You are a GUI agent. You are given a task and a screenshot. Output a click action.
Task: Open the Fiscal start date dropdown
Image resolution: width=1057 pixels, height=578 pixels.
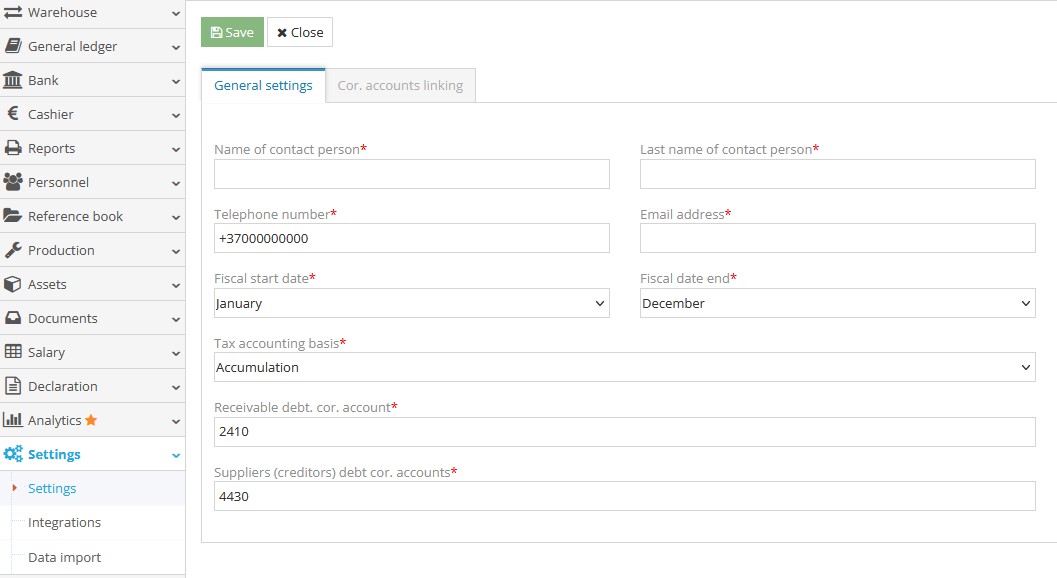point(410,303)
